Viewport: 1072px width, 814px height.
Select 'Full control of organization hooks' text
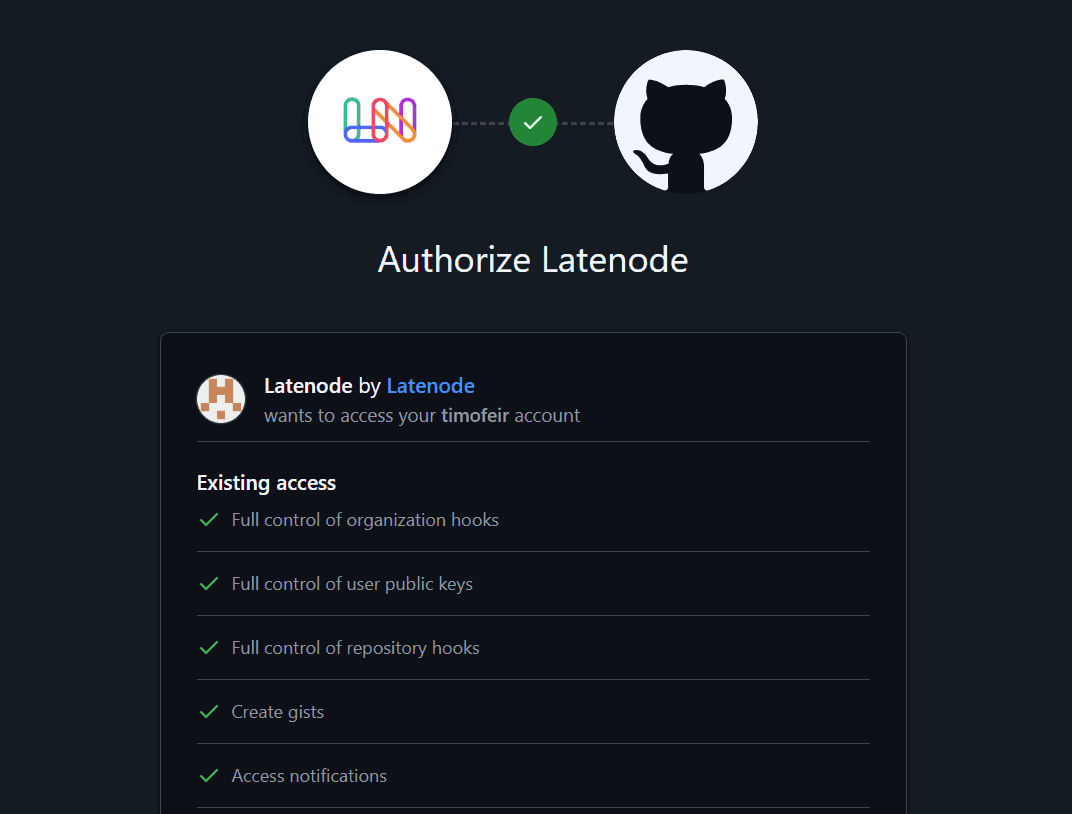pos(365,520)
